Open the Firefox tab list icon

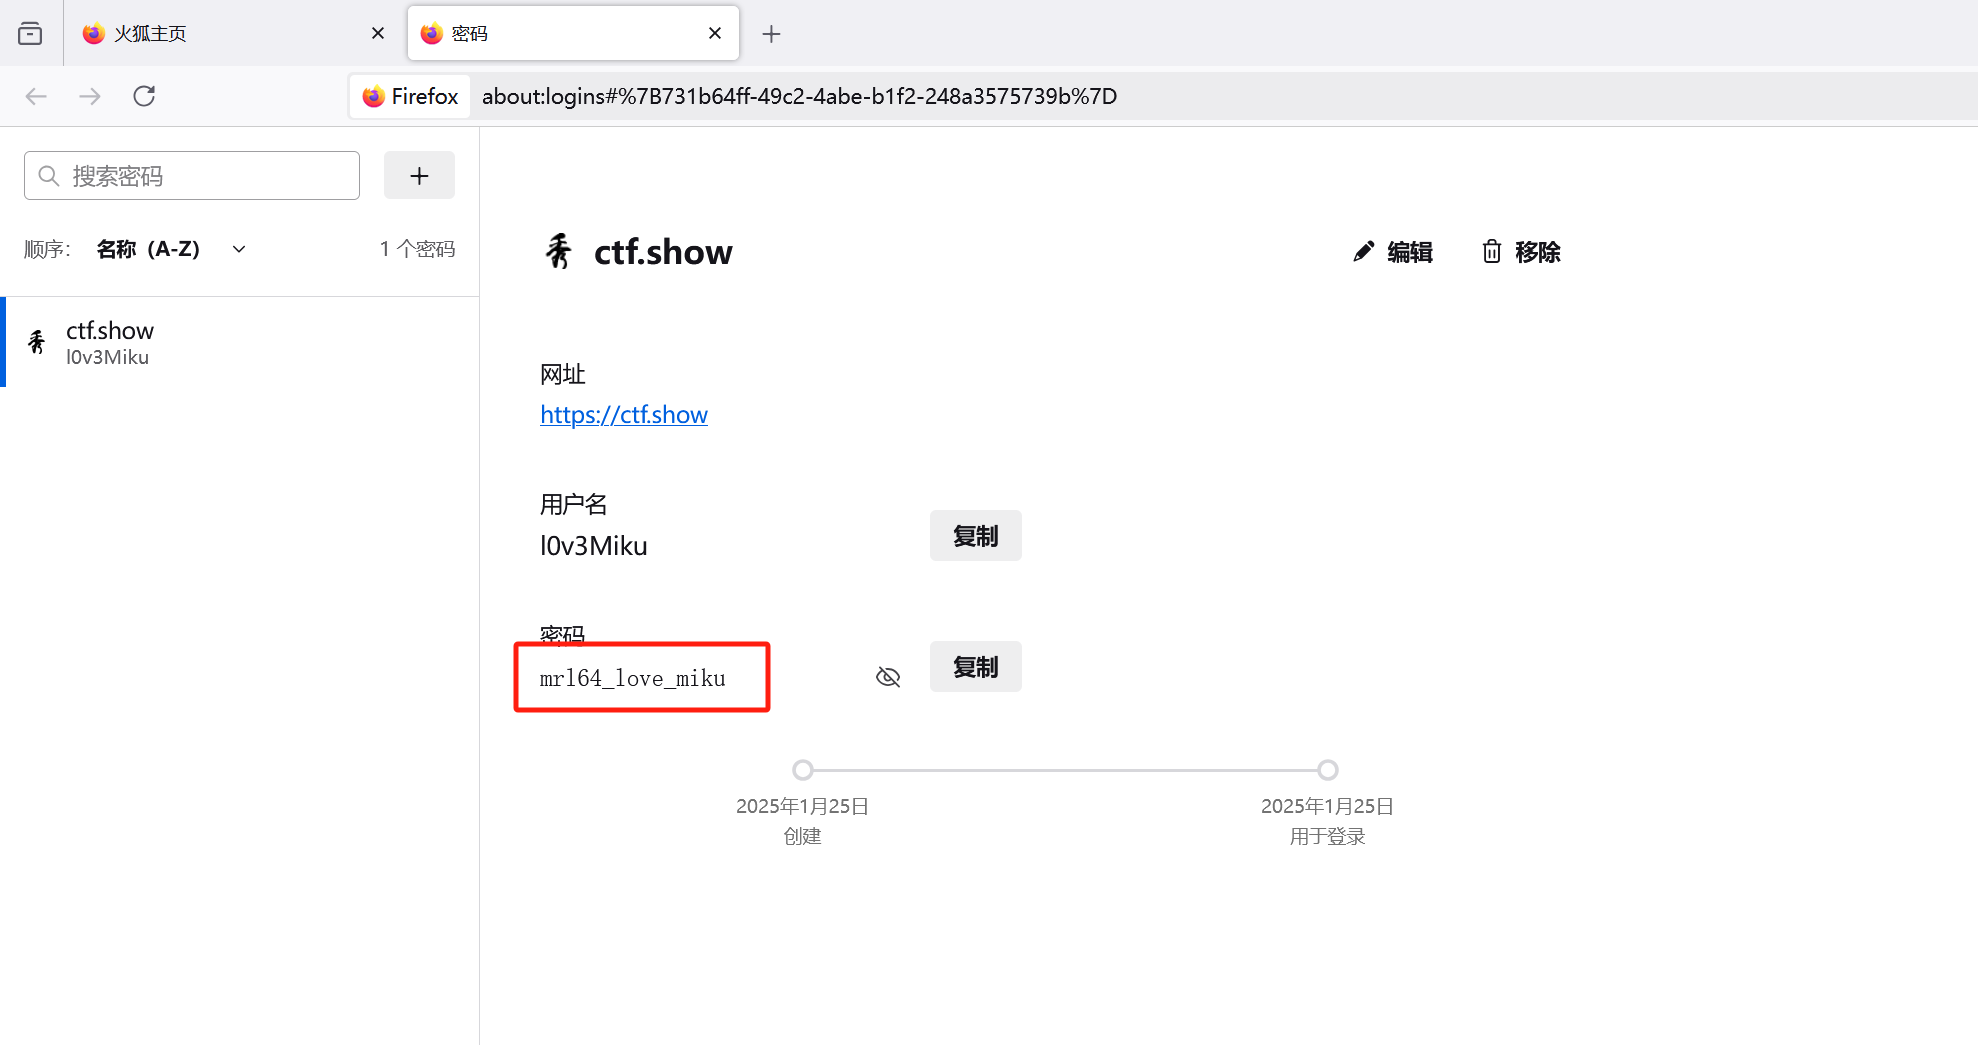[30, 34]
